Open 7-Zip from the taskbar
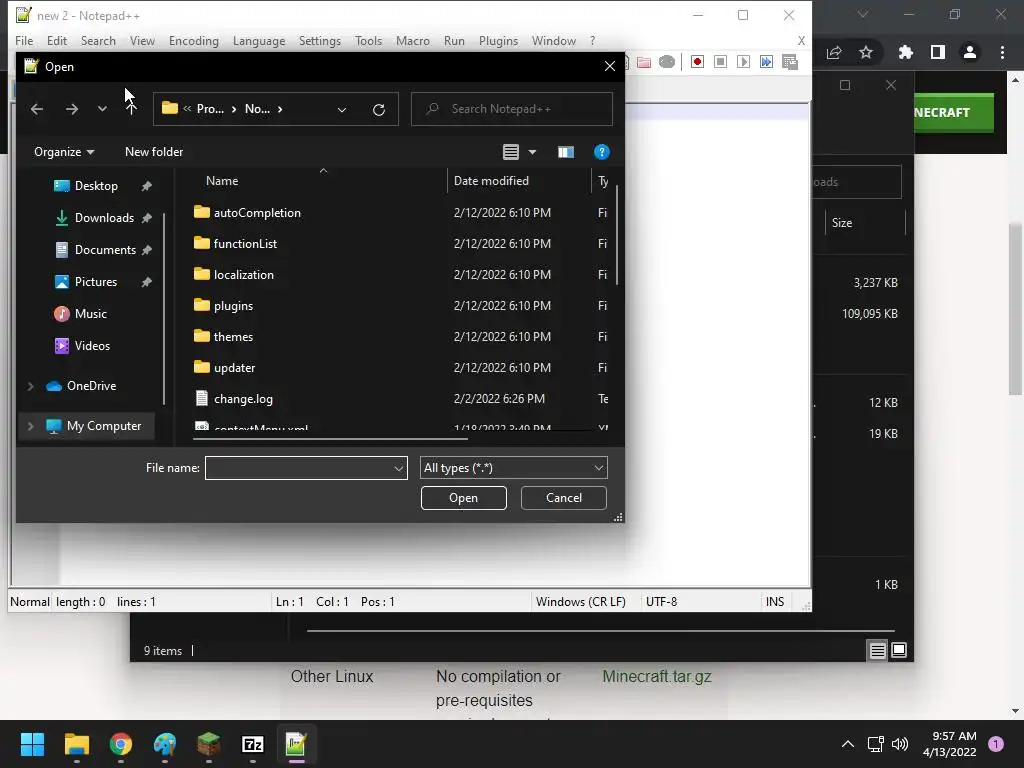The width and height of the screenshot is (1024, 768). coord(253,744)
